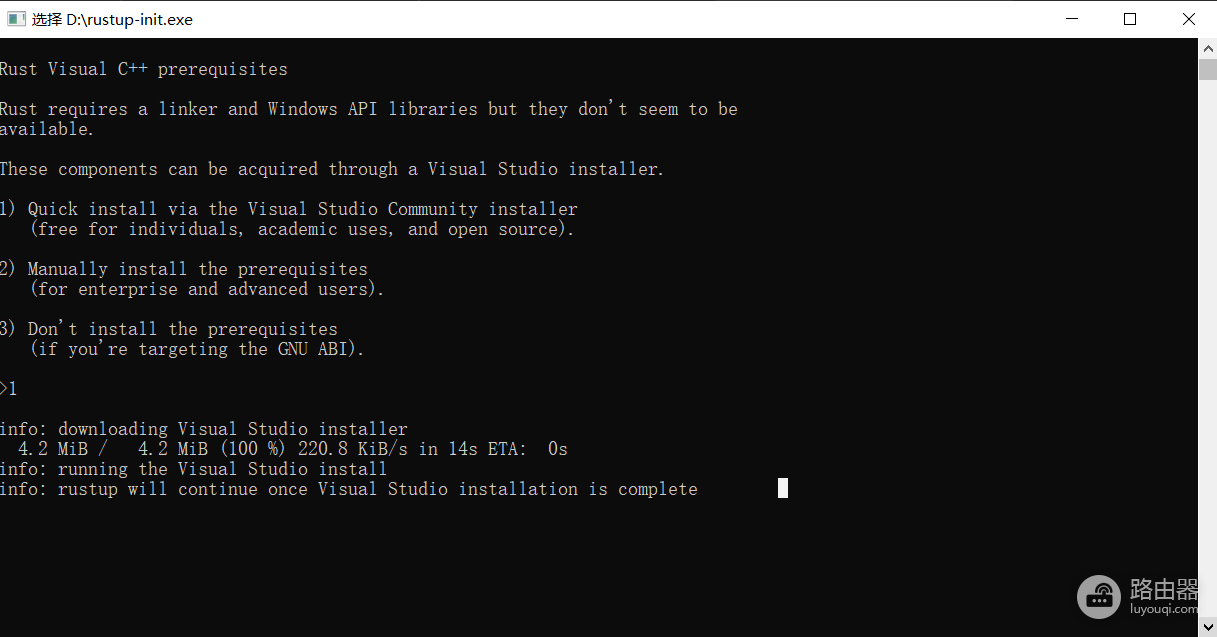Click the console app icon in title bar

tap(16, 19)
